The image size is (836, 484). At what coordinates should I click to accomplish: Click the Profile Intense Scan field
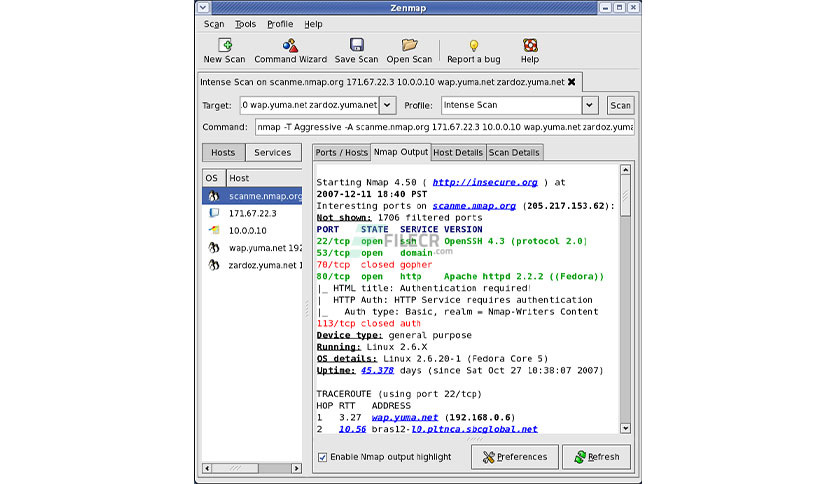511,106
